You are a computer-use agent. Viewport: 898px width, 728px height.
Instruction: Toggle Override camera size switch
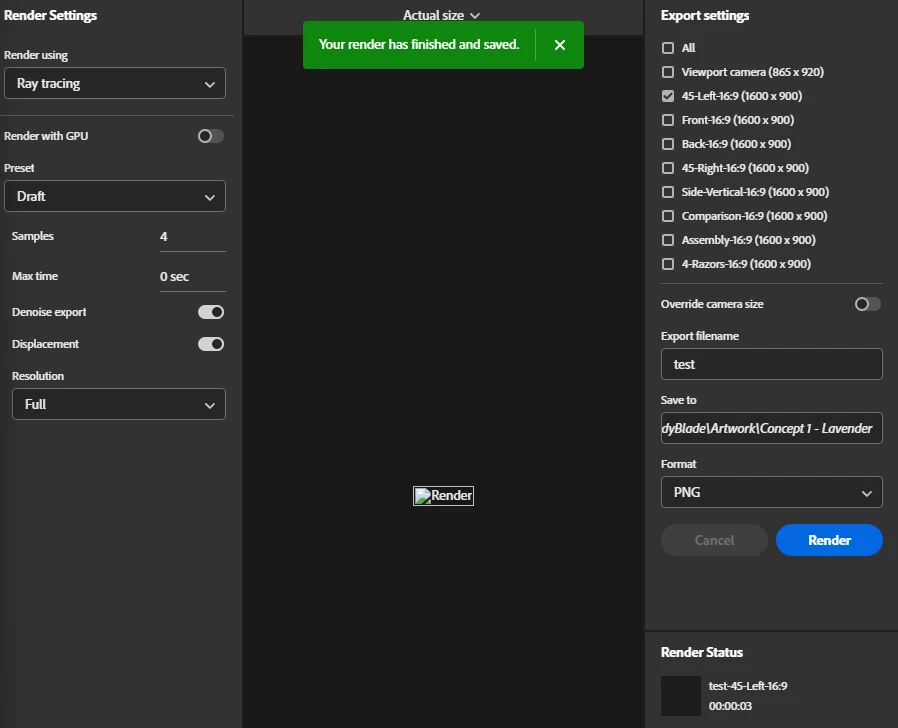tap(868, 304)
